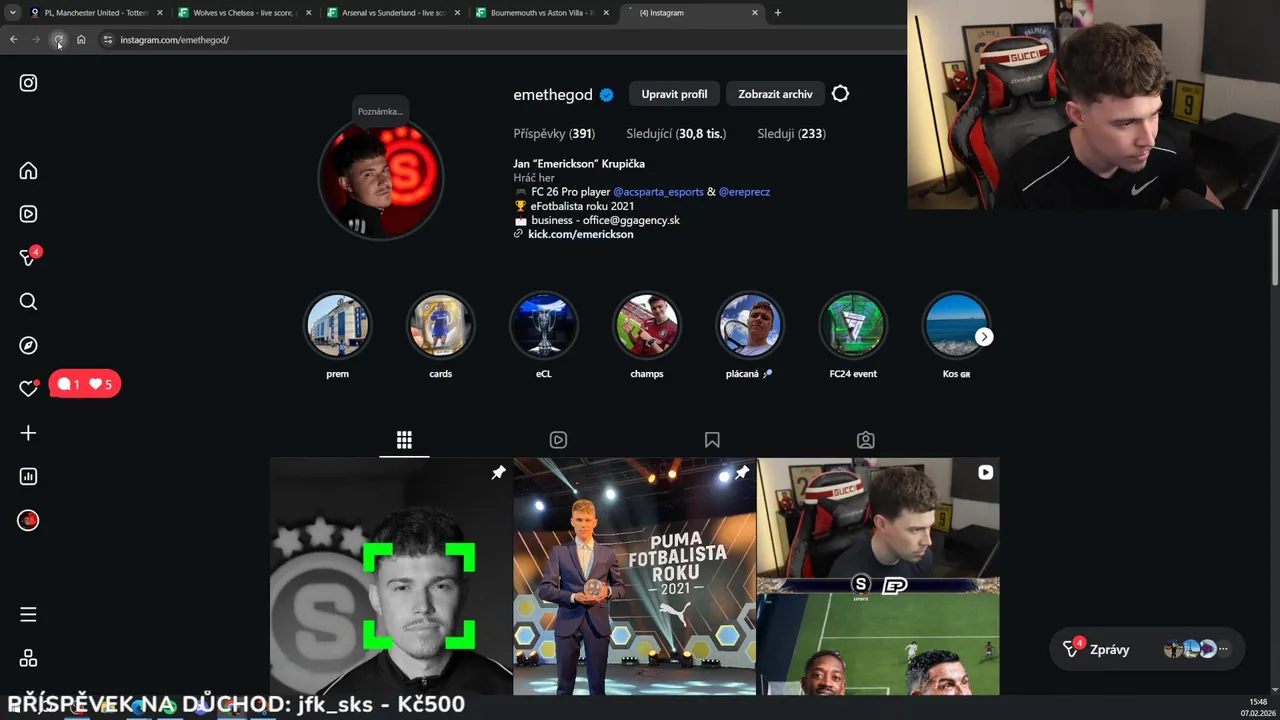View site information icon in address bar
The width and height of the screenshot is (1280, 720).
pos(108,40)
